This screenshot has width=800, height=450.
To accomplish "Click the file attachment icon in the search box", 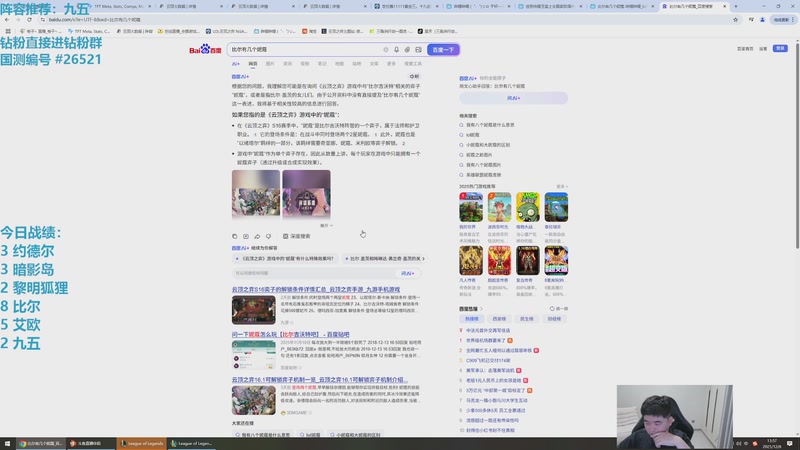I will point(407,49).
